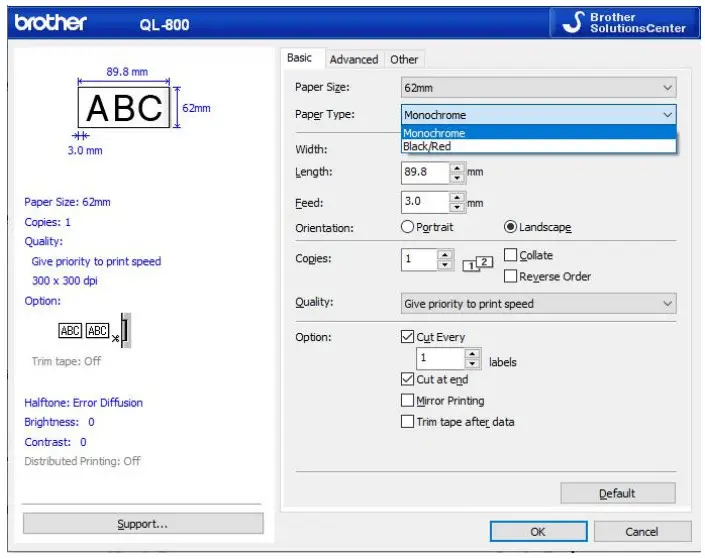Increase the Feed value with up arrow
This screenshot has height=559, width=705.
pos(457,197)
